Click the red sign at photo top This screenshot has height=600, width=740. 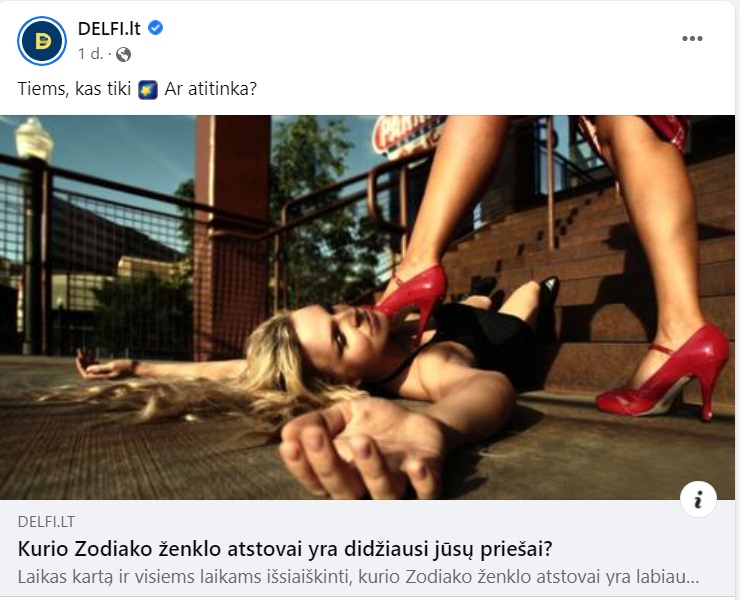pos(407,135)
